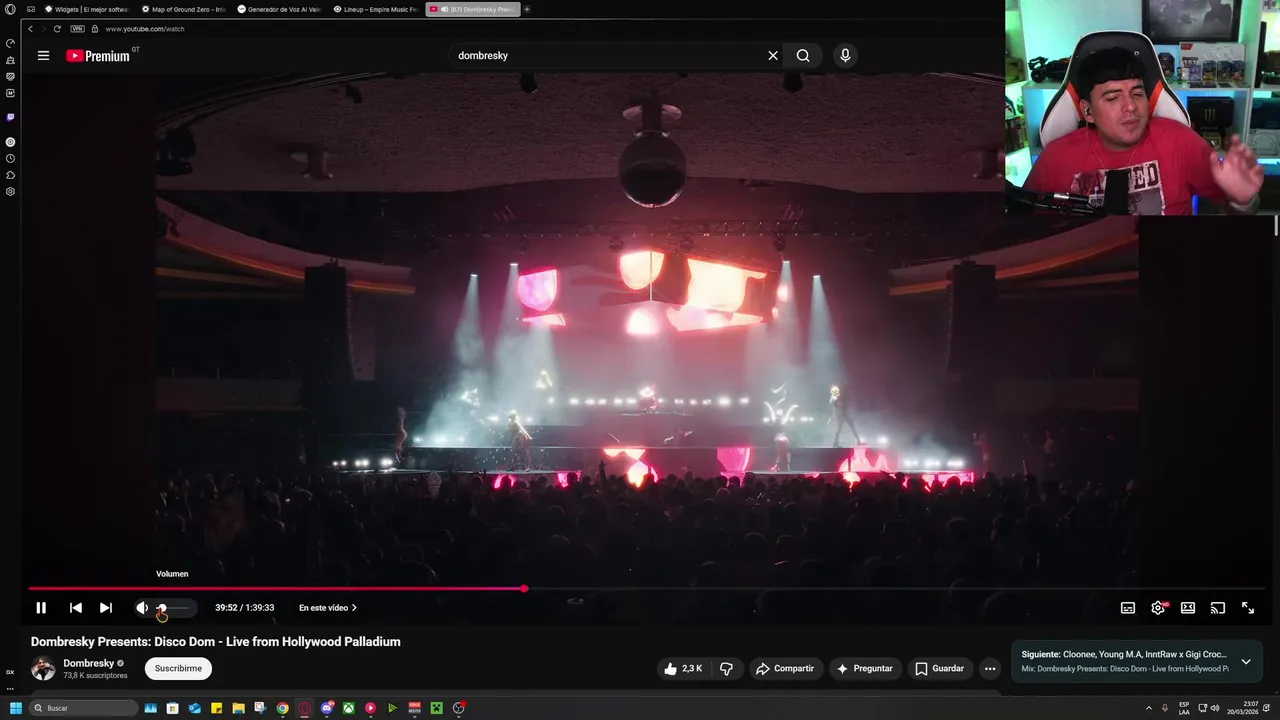The width and height of the screenshot is (1280, 720).
Task: Switch to the 'Map of Ground Zero' tab
Action: (x=184, y=9)
